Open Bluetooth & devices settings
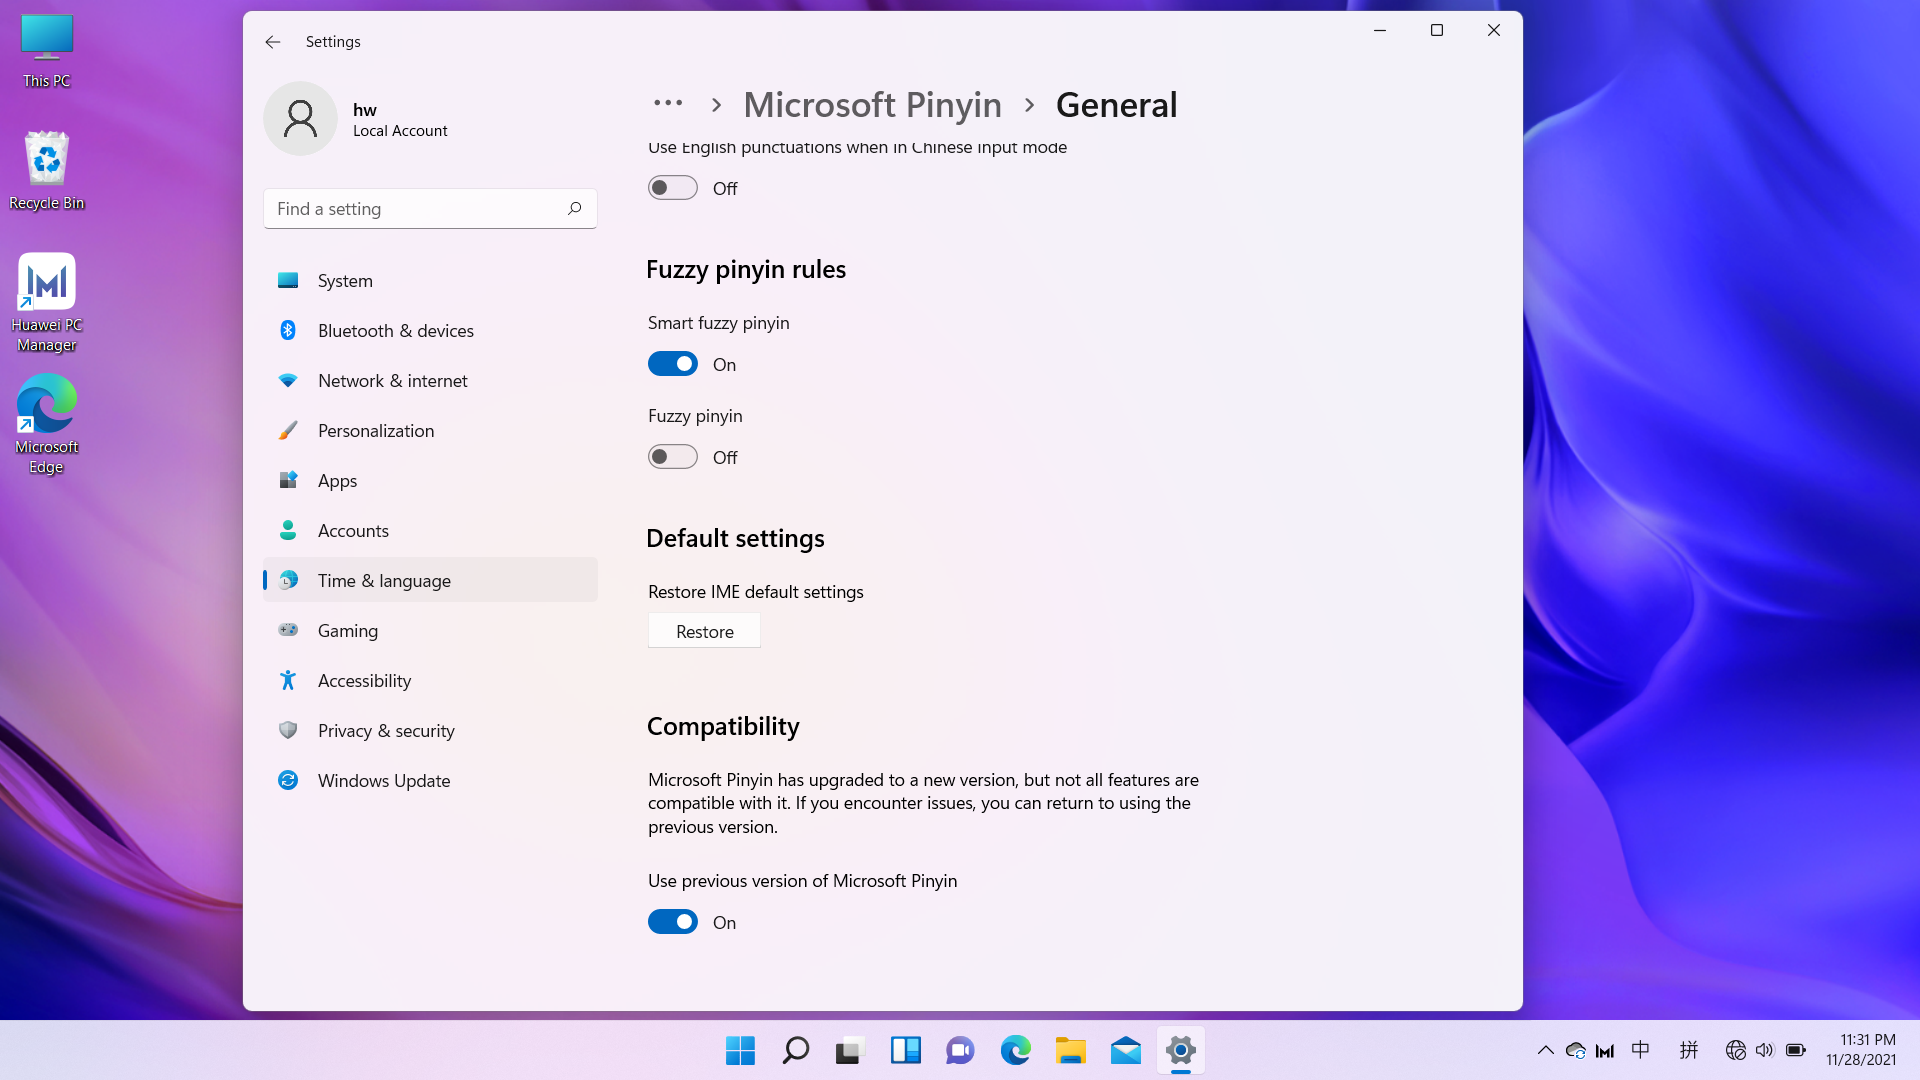The width and height of the screenshot is (1920, 1080). coord(430,331)
